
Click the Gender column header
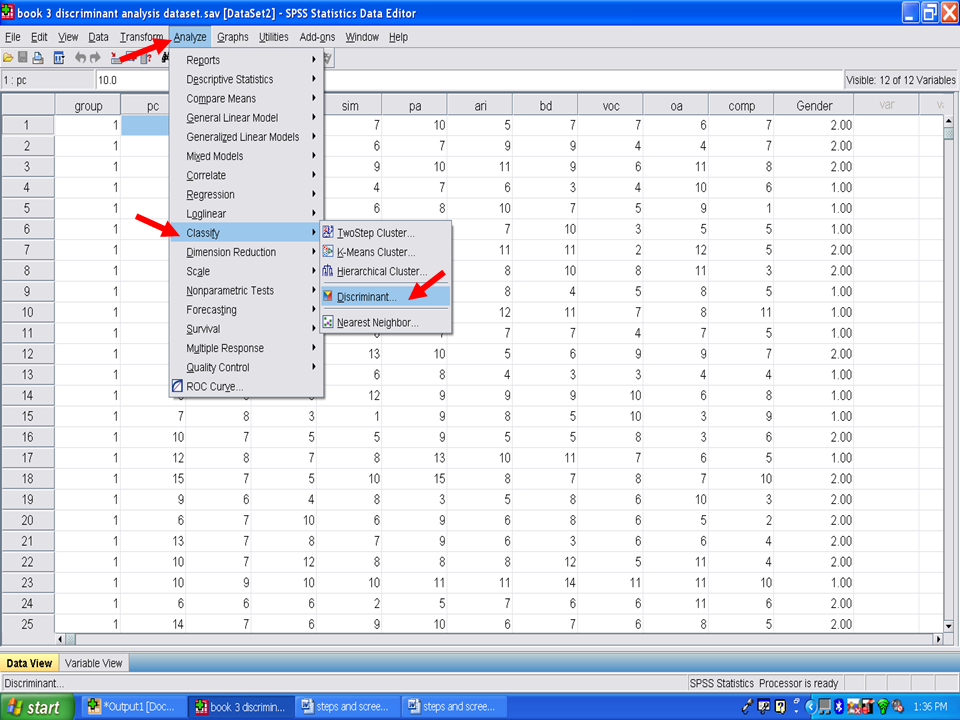(813, 106)
